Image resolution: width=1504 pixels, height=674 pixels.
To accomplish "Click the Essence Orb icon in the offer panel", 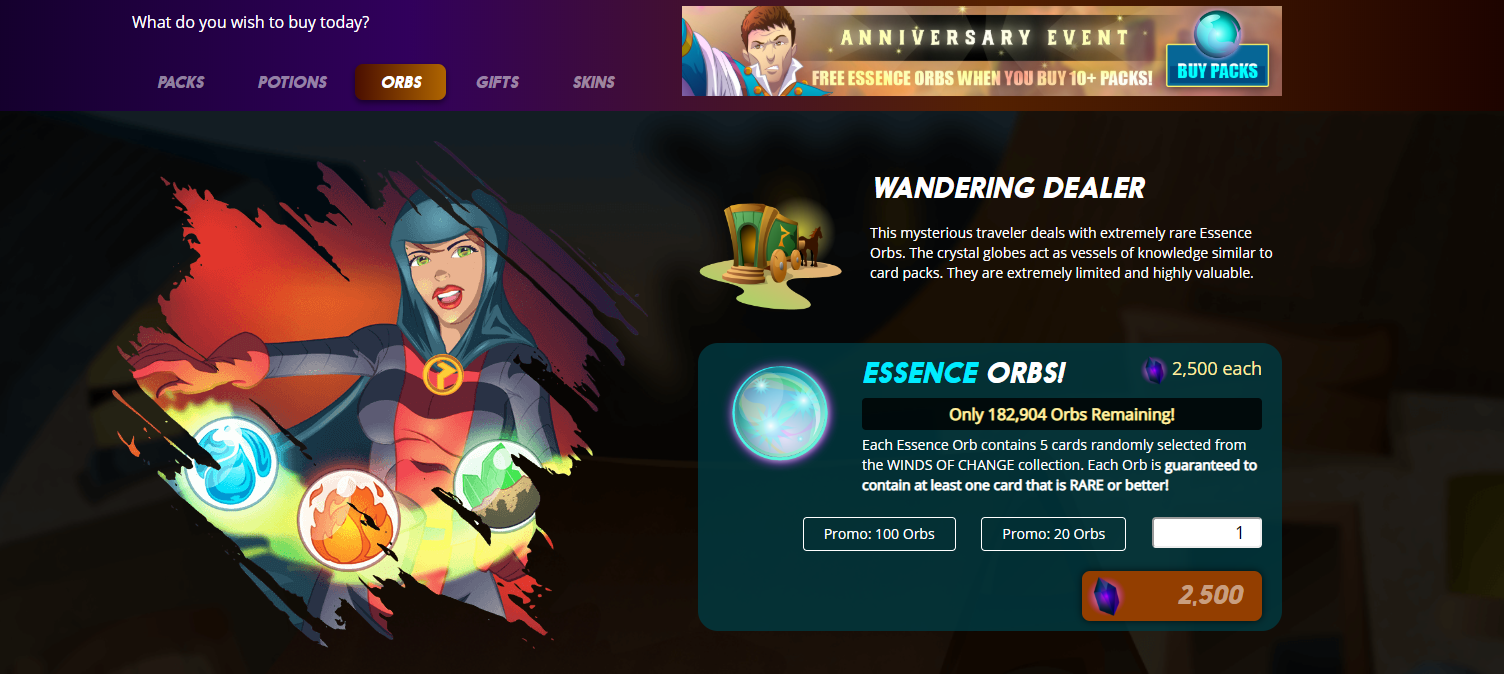I will click(780, 413).
